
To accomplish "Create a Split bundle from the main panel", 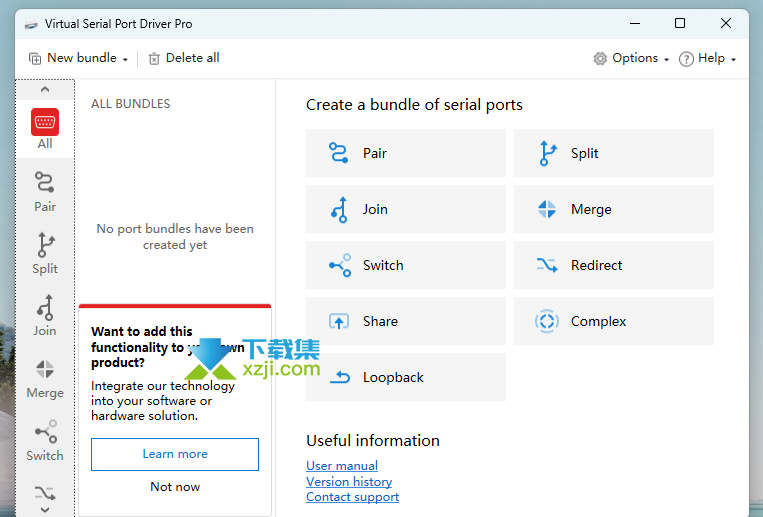I will 614,153.
